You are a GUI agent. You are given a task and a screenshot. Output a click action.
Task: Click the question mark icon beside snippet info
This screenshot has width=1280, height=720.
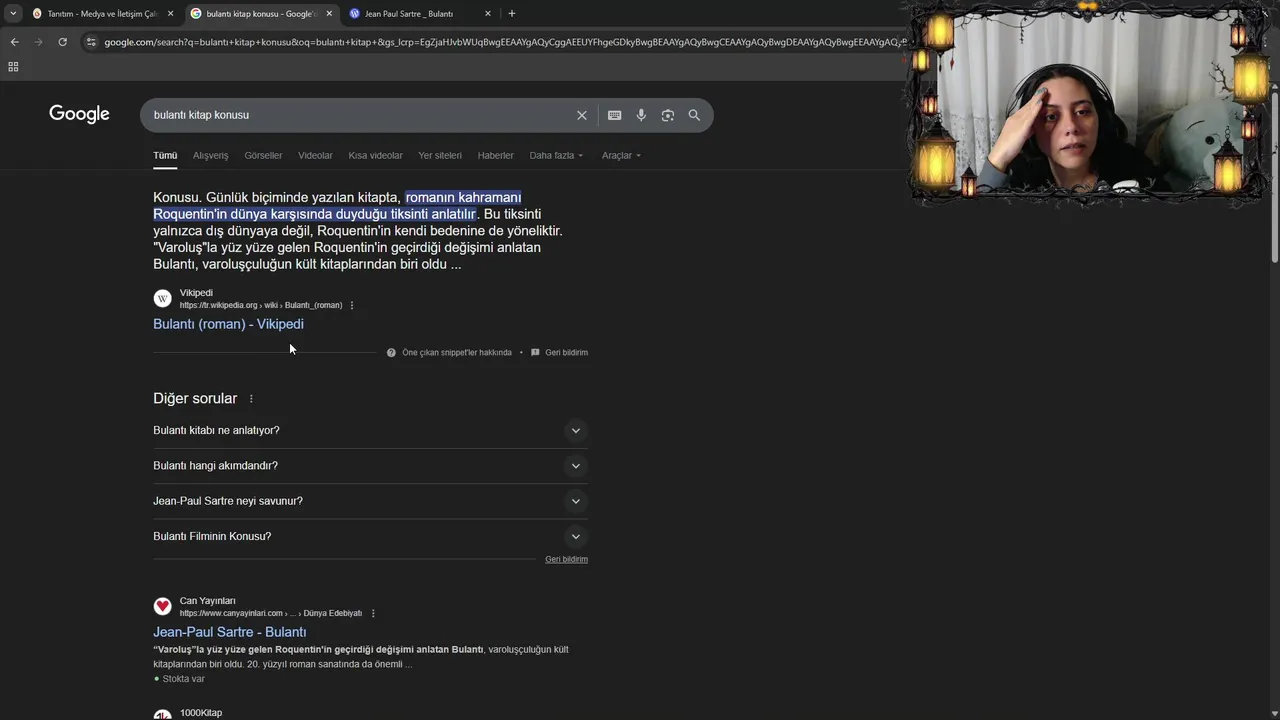click(x=392, y=353)
